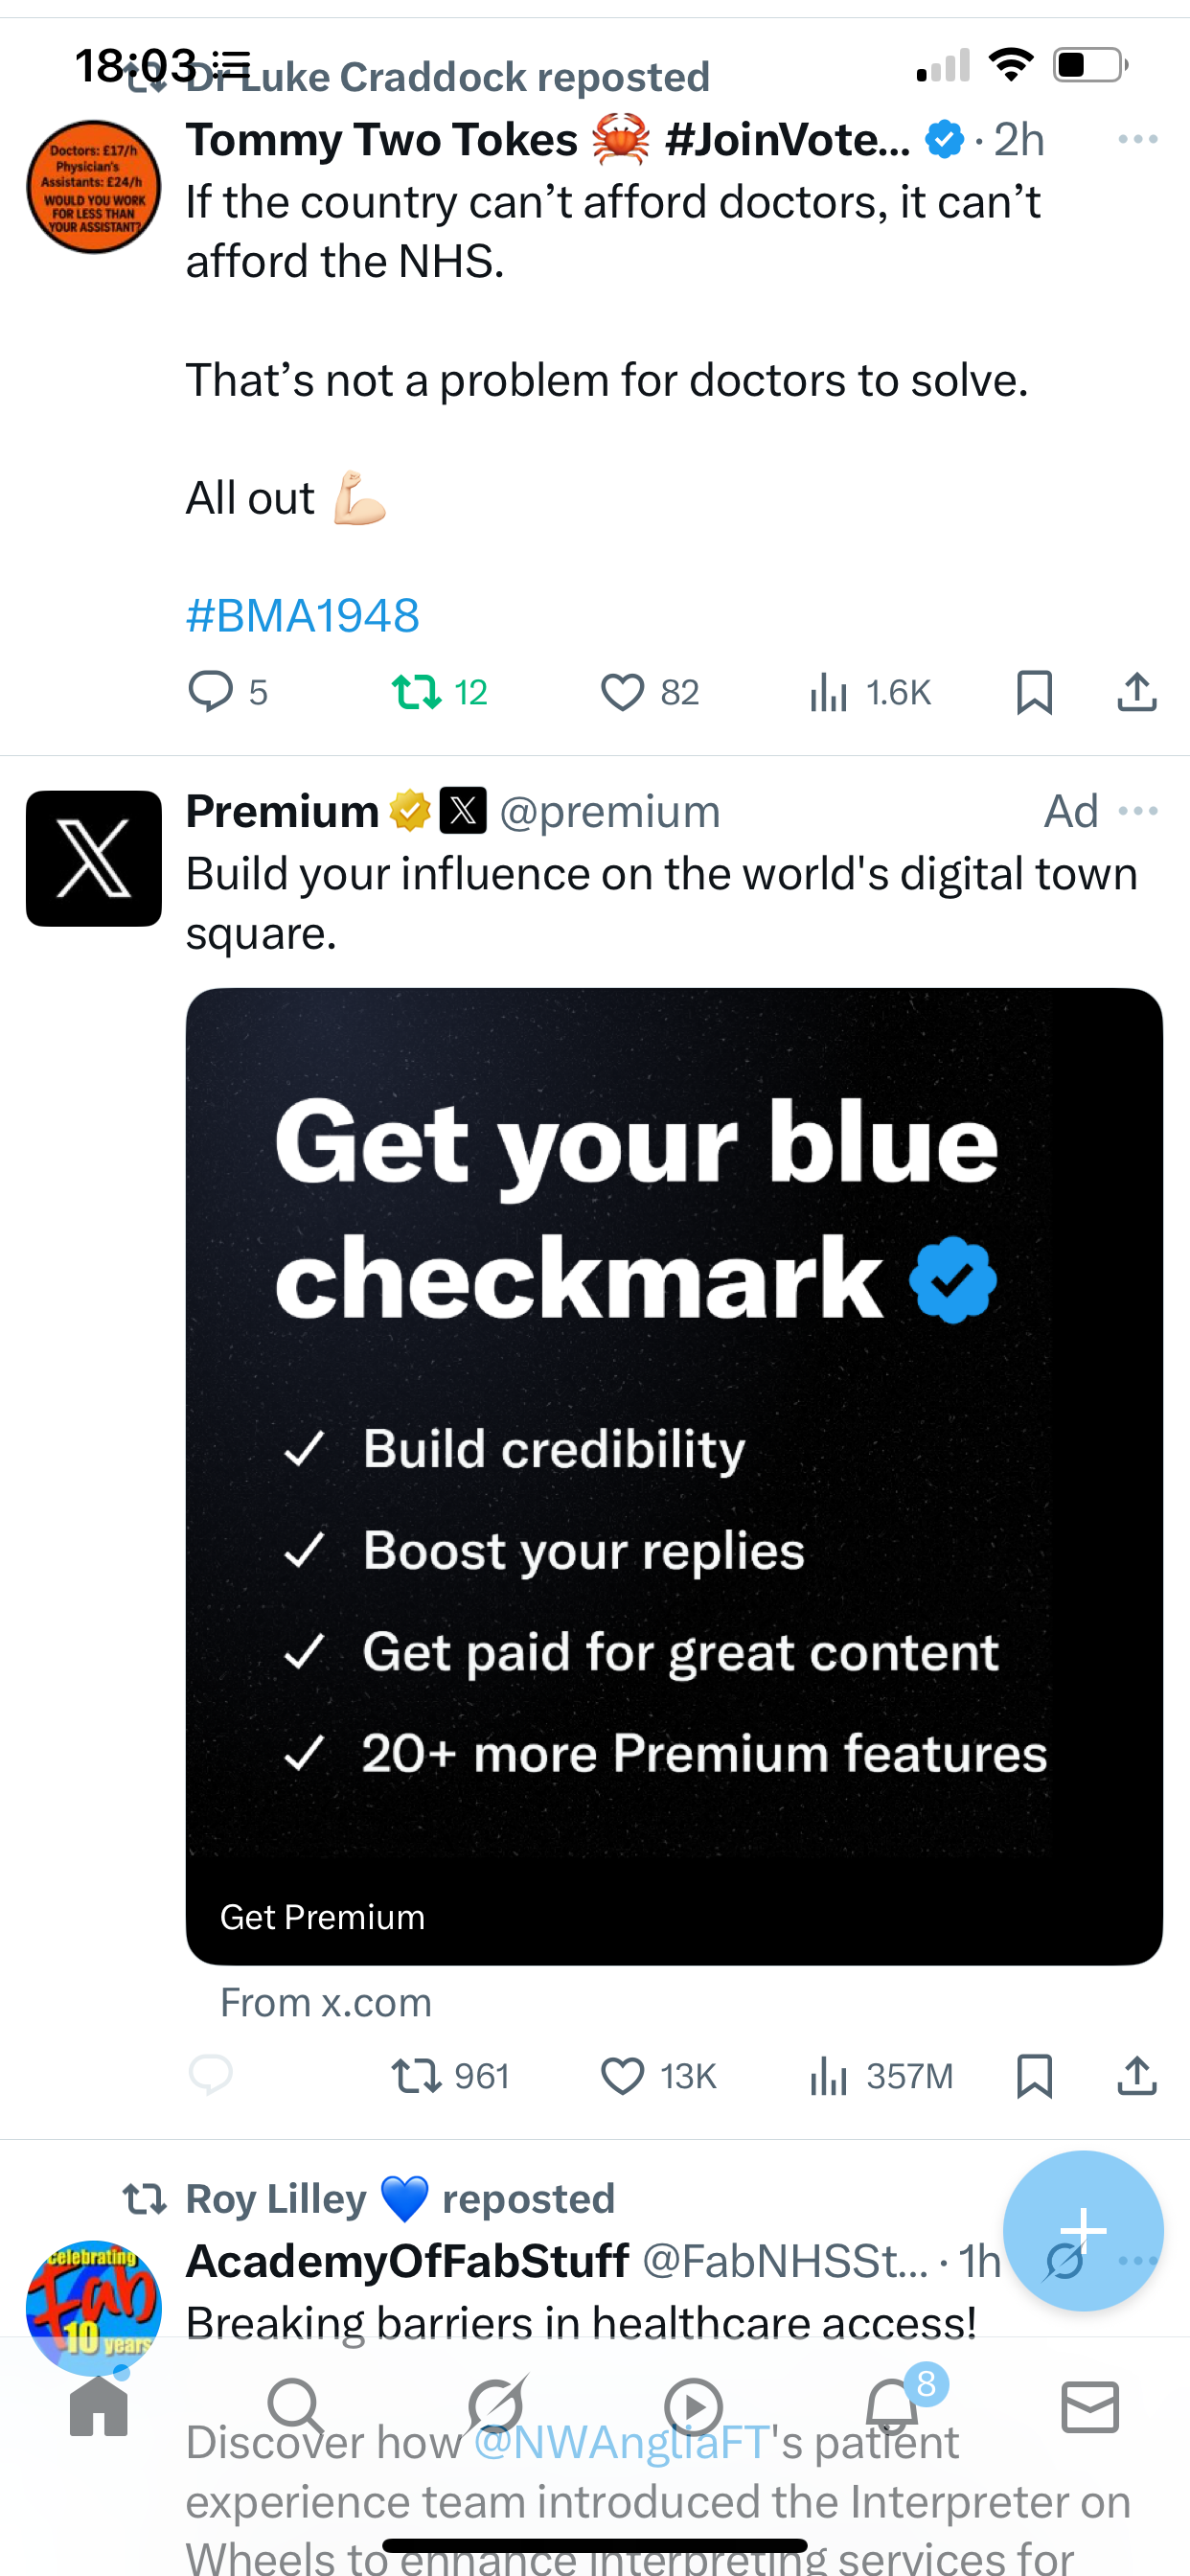The height and width of the screenshot is (2576, 1190).
Task: Open the Messages envelope tab
Action: coord(1090,2406)
